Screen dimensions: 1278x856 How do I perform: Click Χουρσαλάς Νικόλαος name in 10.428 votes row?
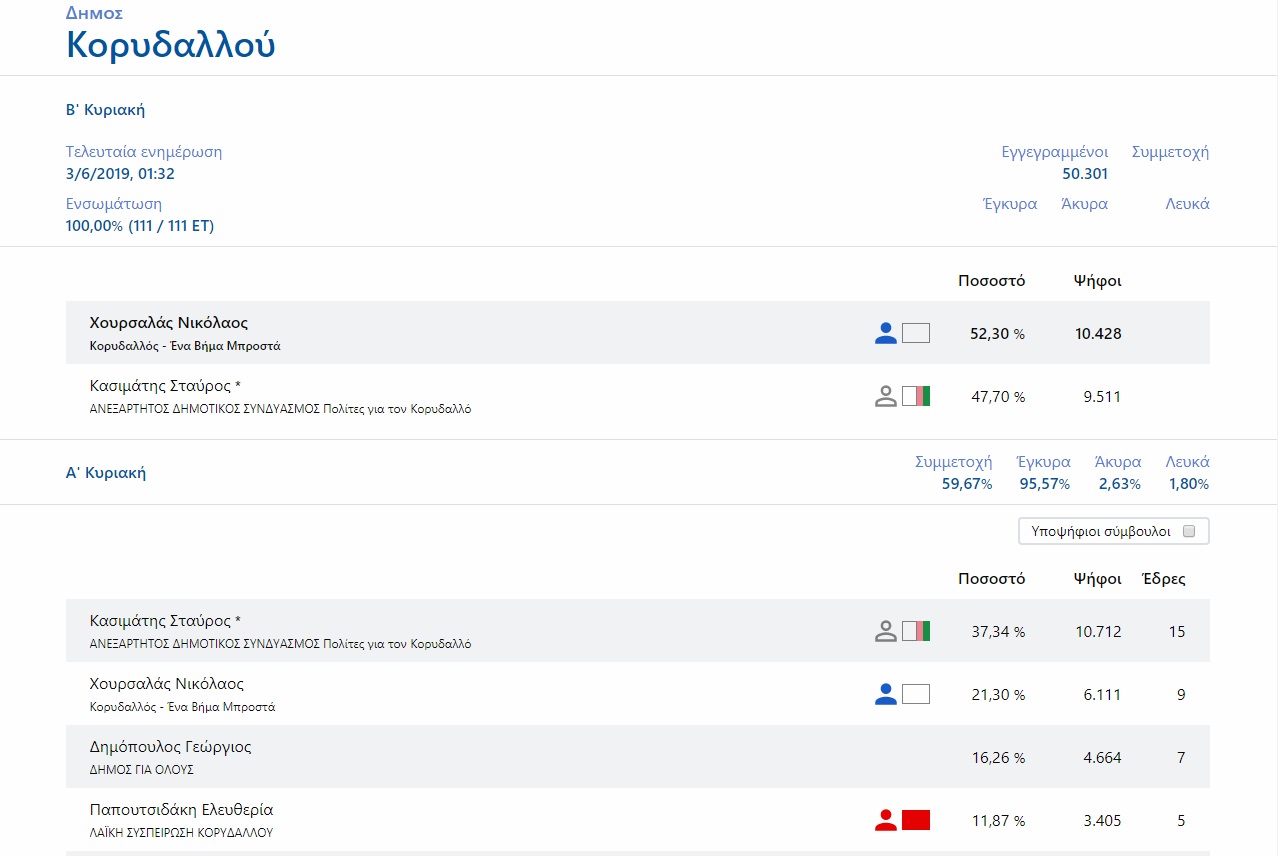[x=168, y=323]
